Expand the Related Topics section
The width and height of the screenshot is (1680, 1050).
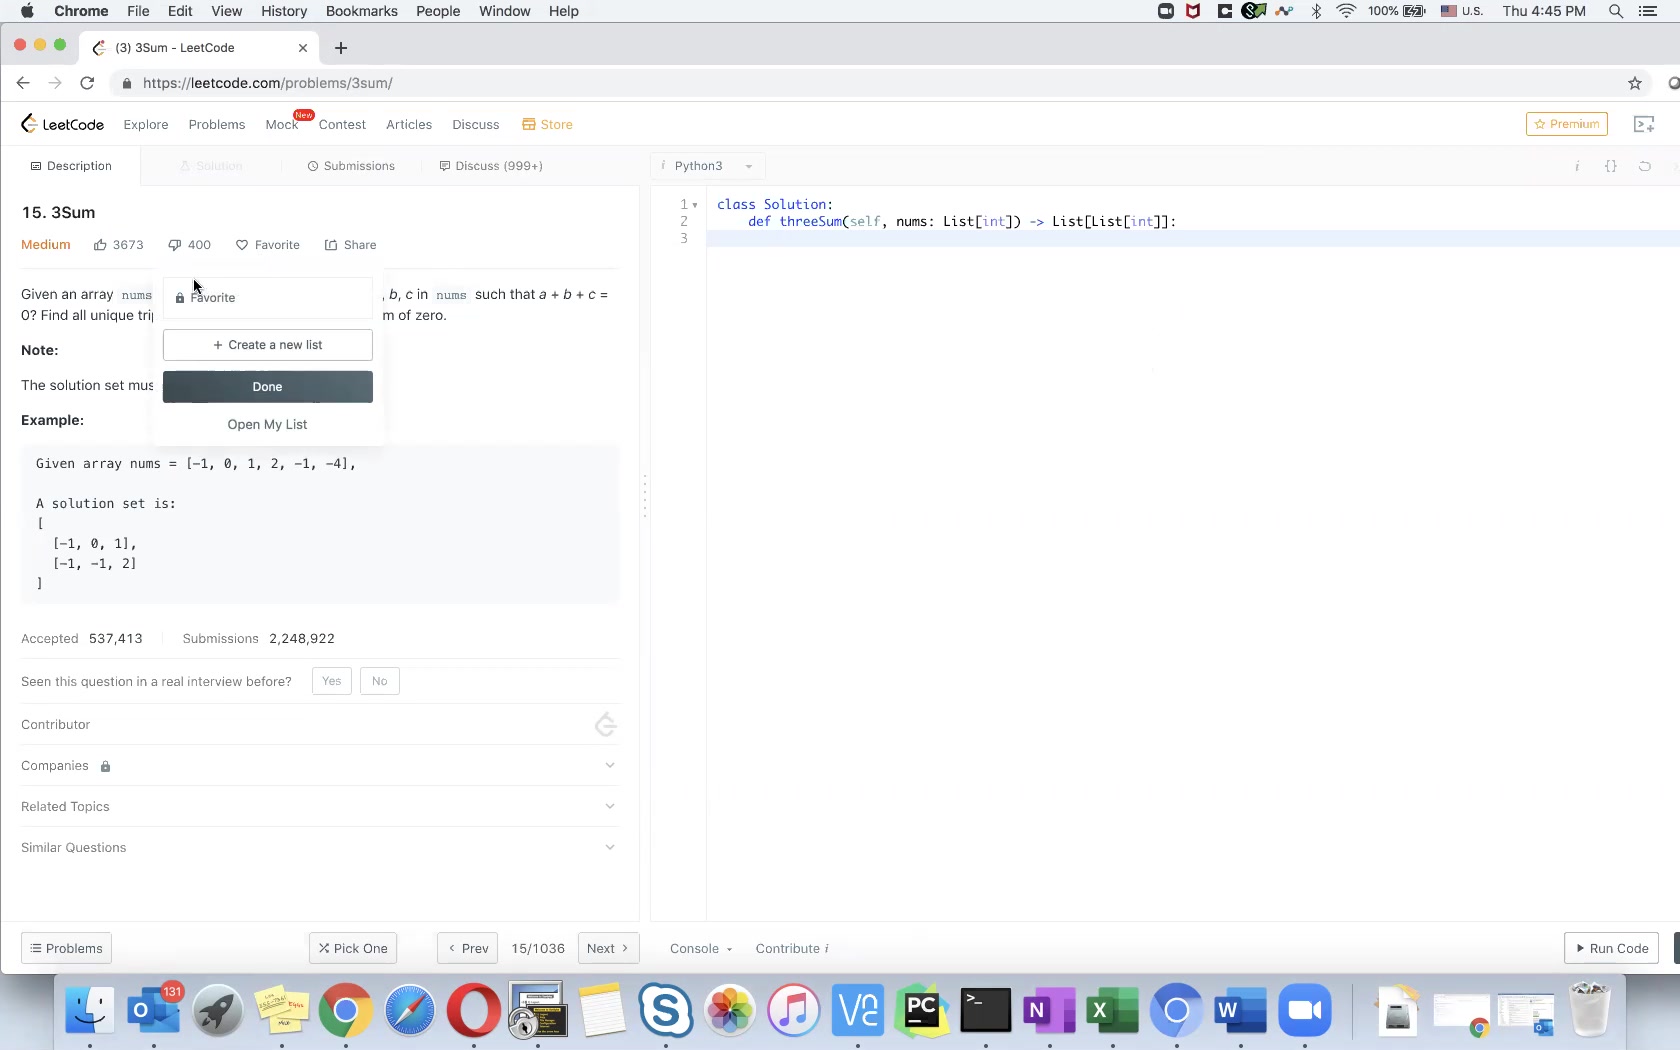click(x=320, y=807)
